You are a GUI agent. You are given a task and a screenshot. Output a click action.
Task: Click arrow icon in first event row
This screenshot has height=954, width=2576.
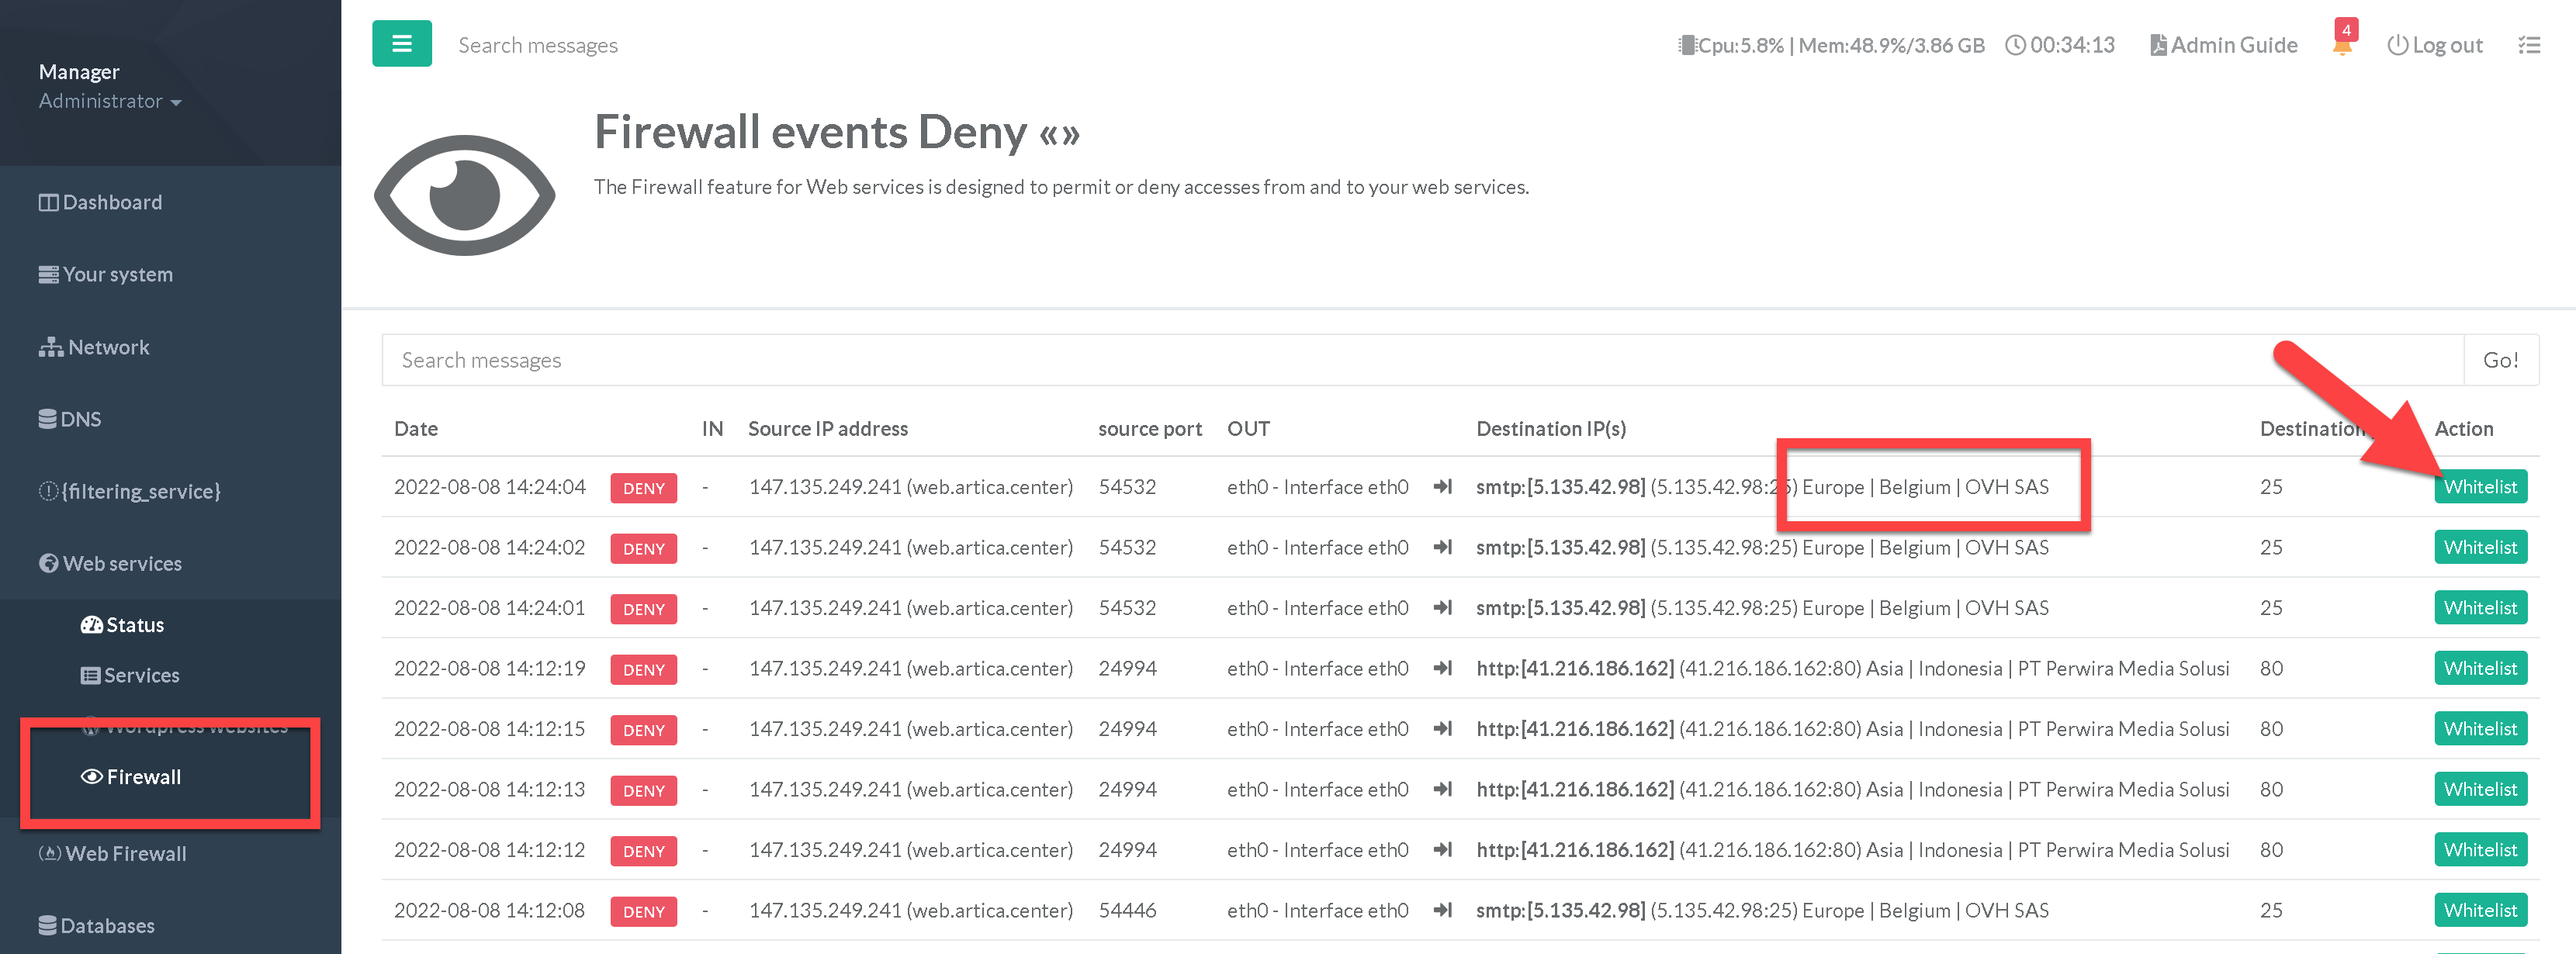(1442, 487)
